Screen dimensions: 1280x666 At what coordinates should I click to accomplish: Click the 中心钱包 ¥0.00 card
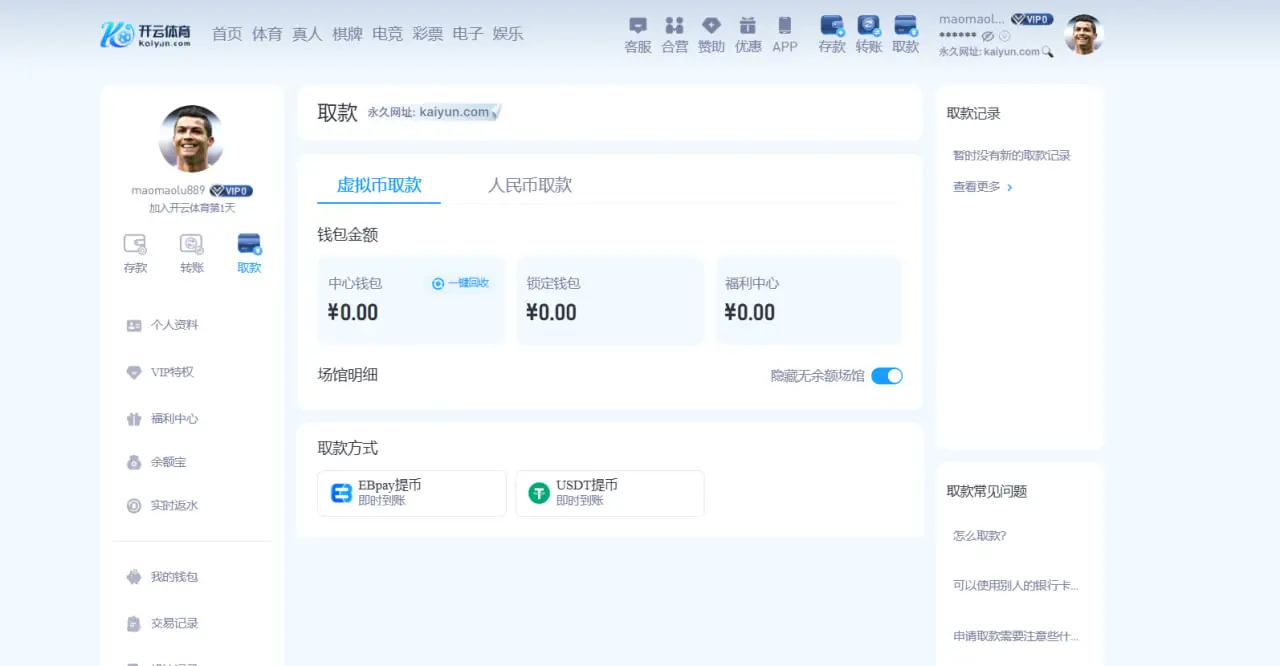coord(411,301)
